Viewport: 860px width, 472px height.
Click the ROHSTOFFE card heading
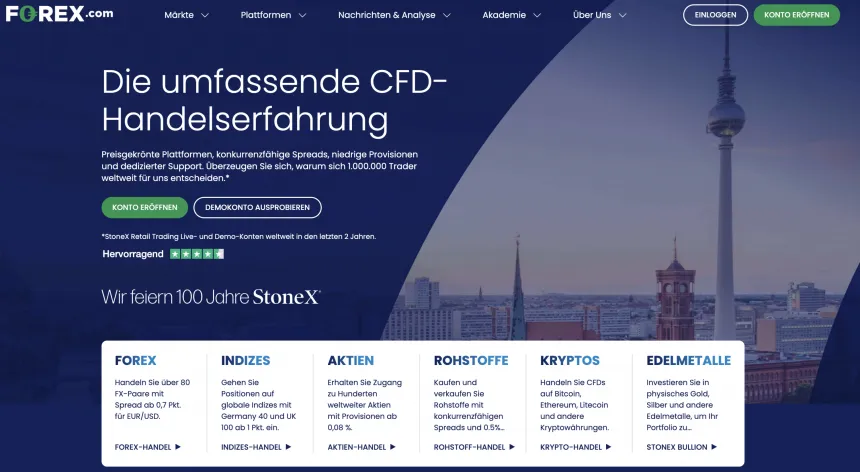[471, 360]
